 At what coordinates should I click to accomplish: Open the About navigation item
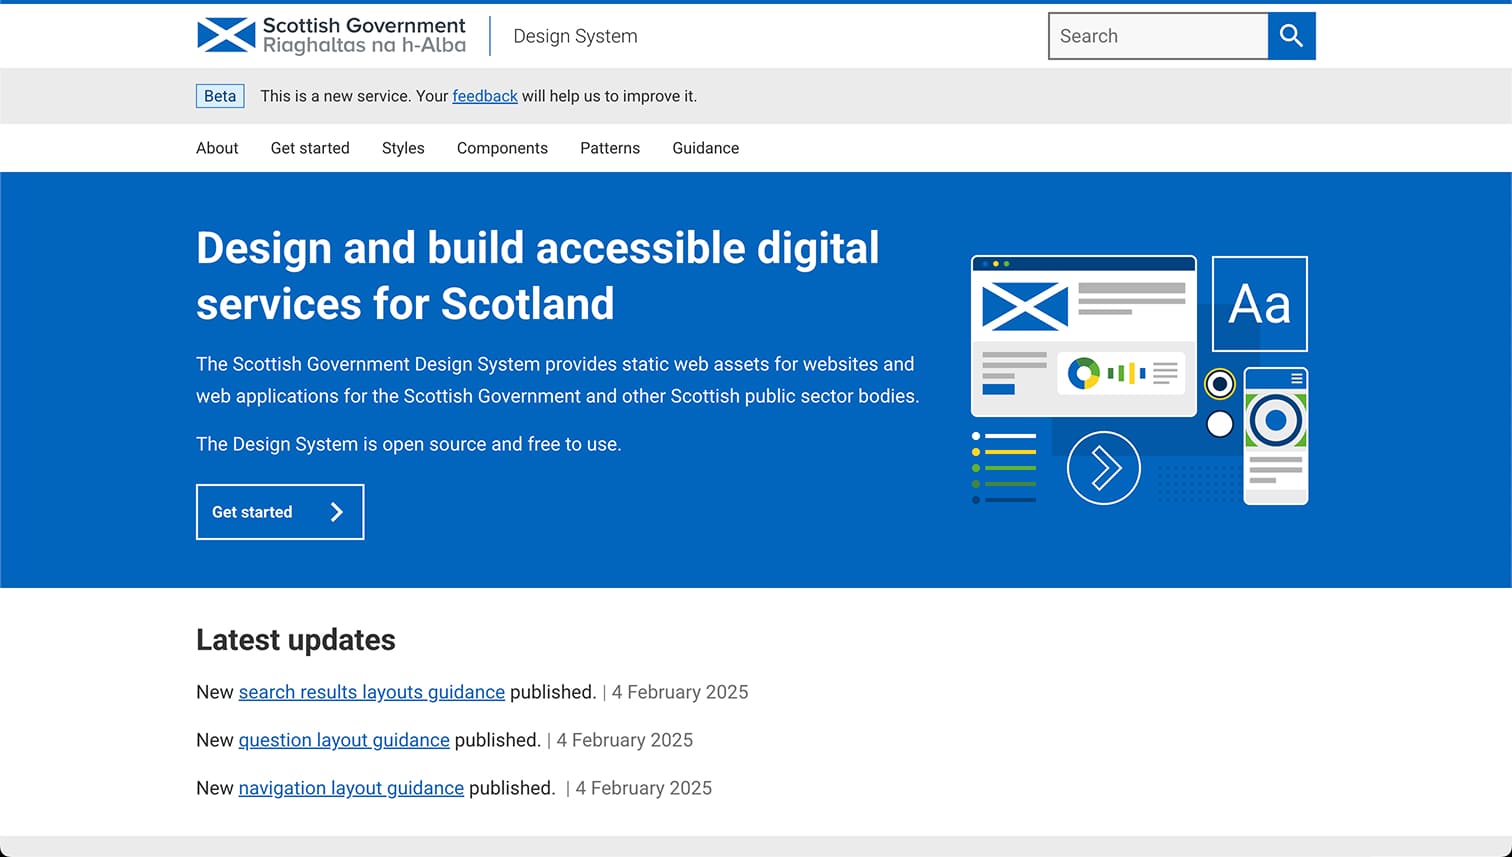coord(217,148)
